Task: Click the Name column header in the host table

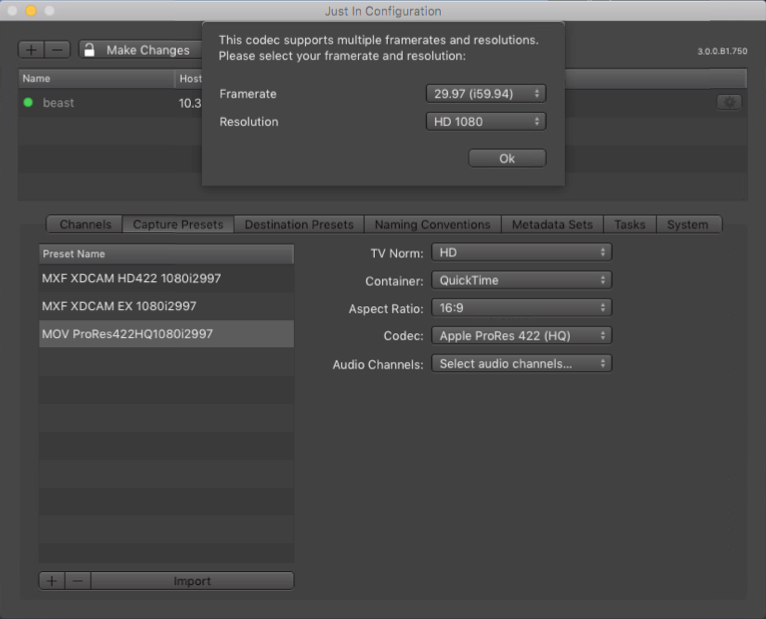Action: tap(96, 79)
